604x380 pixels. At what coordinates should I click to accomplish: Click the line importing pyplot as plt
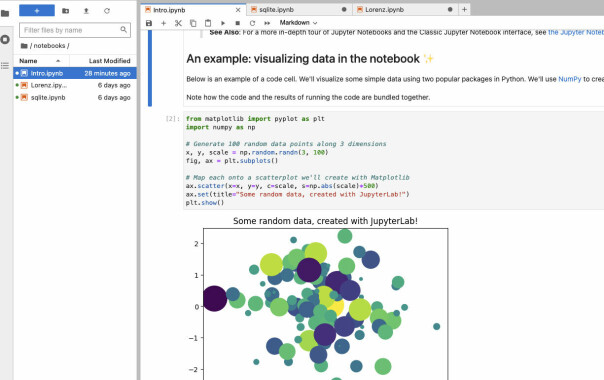click(x=255, y=119)
